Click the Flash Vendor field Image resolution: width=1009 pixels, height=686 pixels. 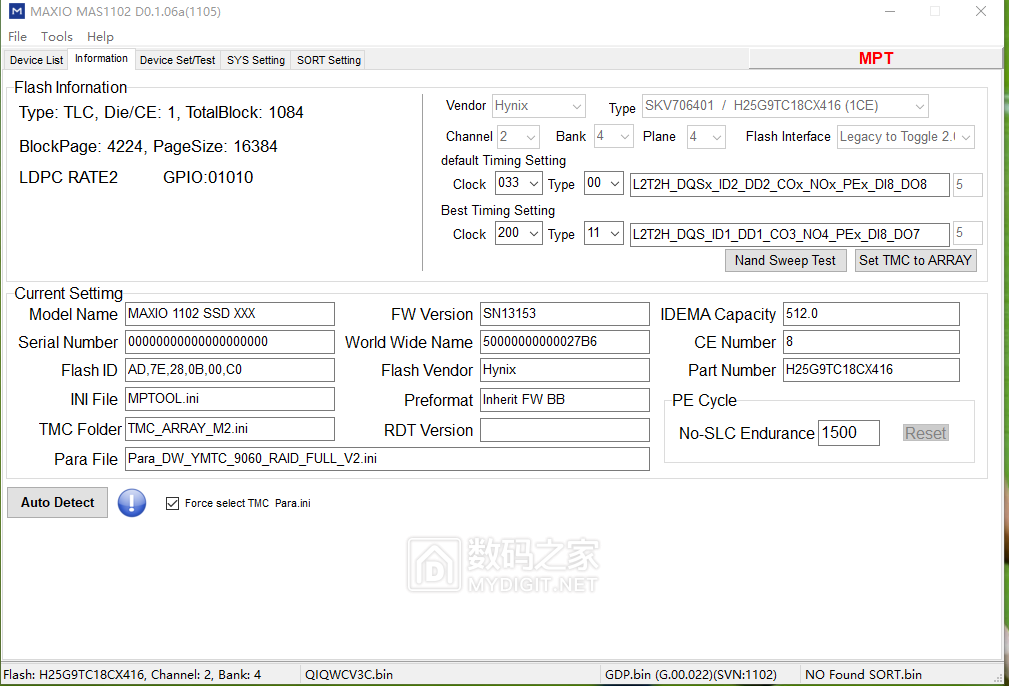(564, 370)
